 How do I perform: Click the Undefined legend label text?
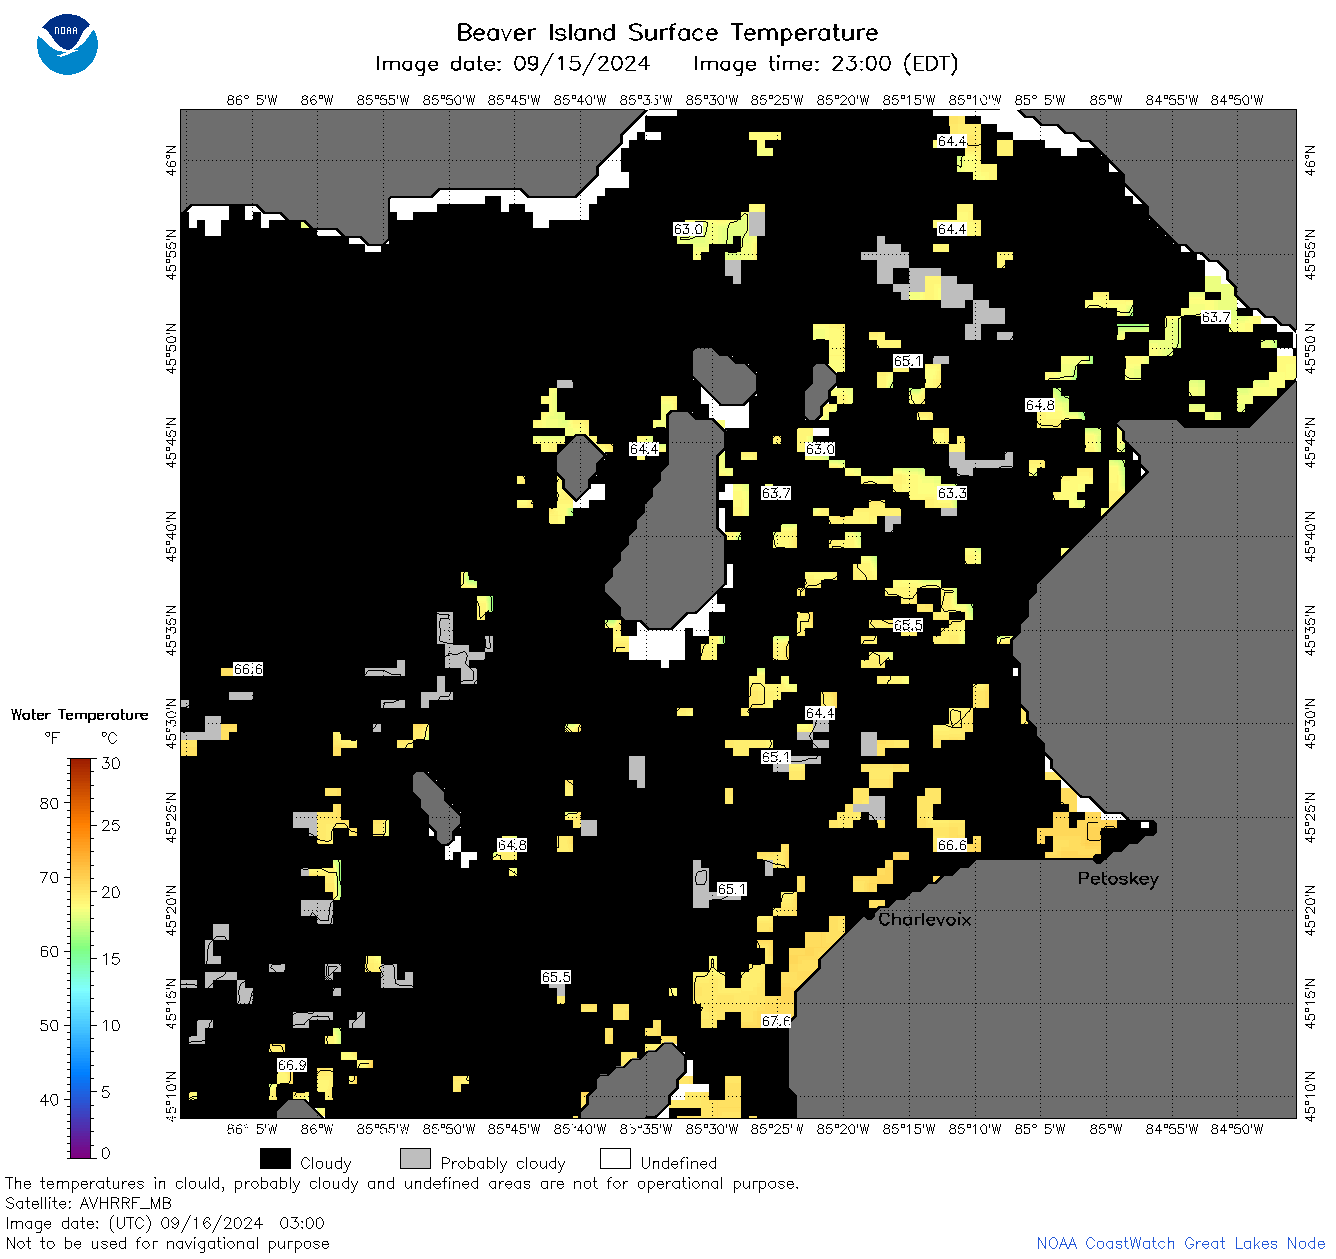click(679, 1163)
